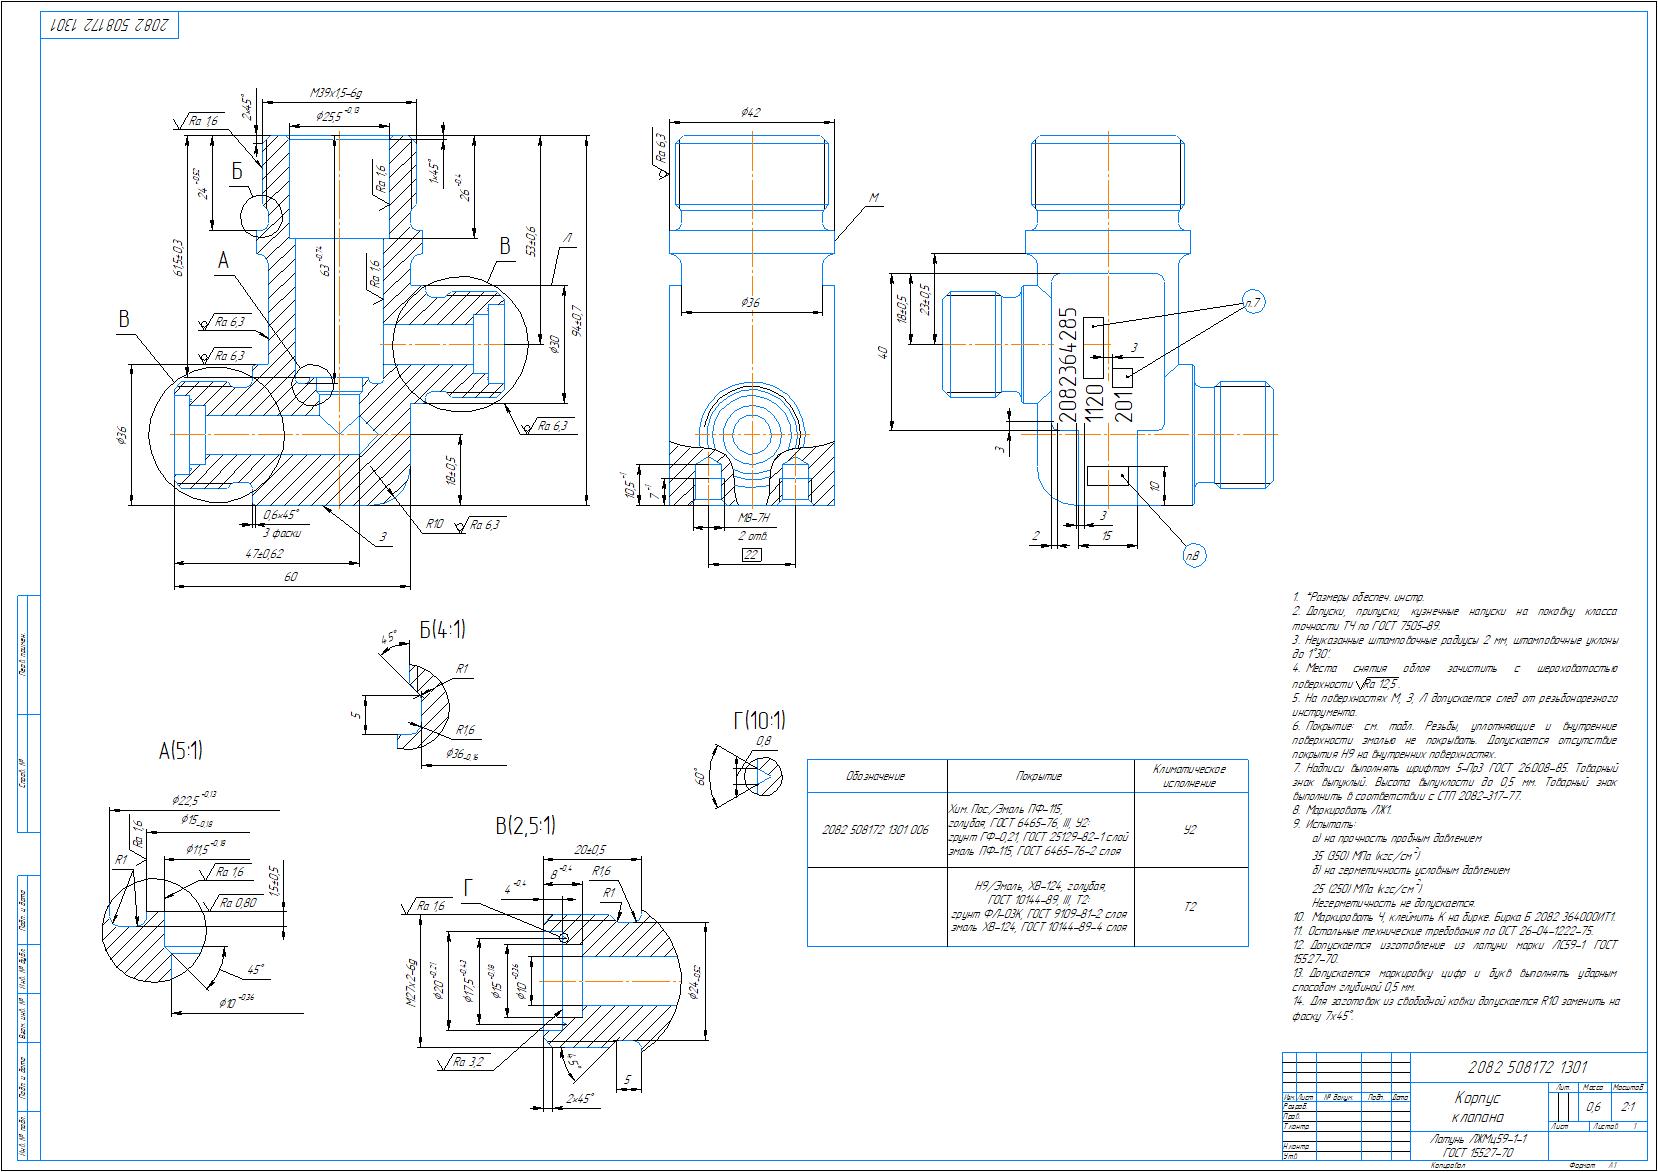This screenshot has width=1658, height=1172.
Task: Select the Обозначение table header
Action: coord(876,776)
